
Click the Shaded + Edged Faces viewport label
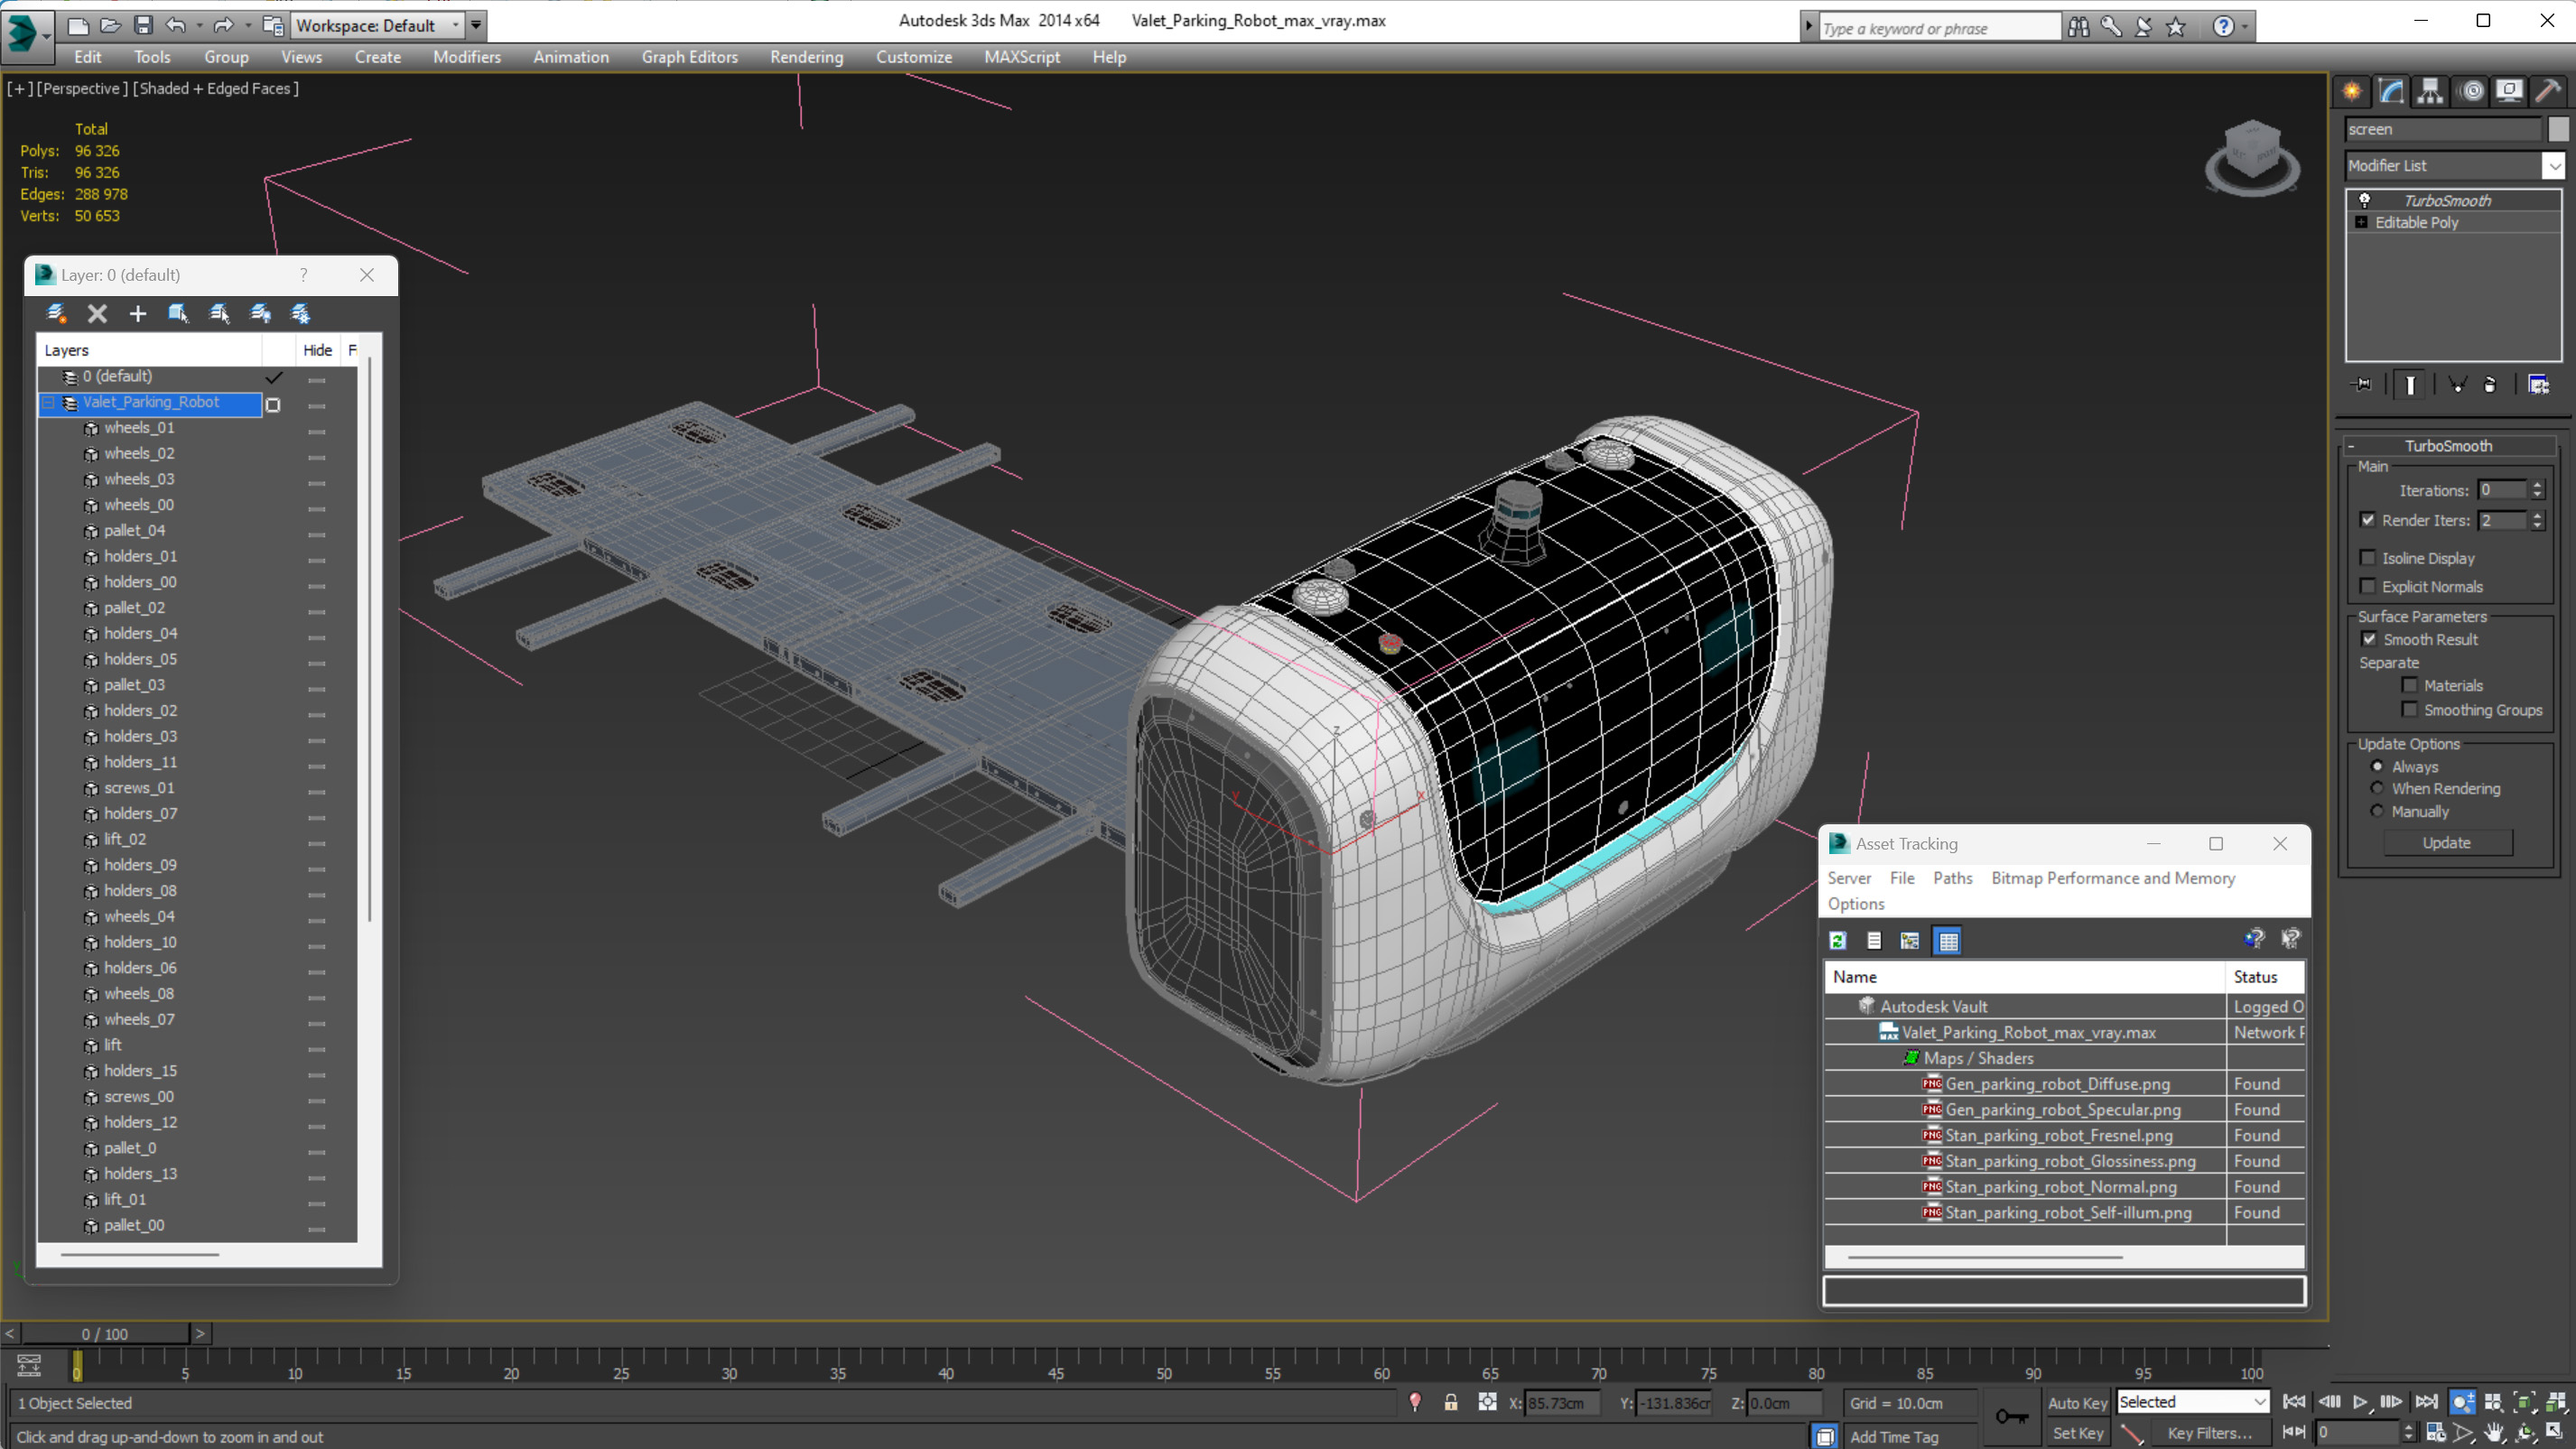click(x=215, y=88)
